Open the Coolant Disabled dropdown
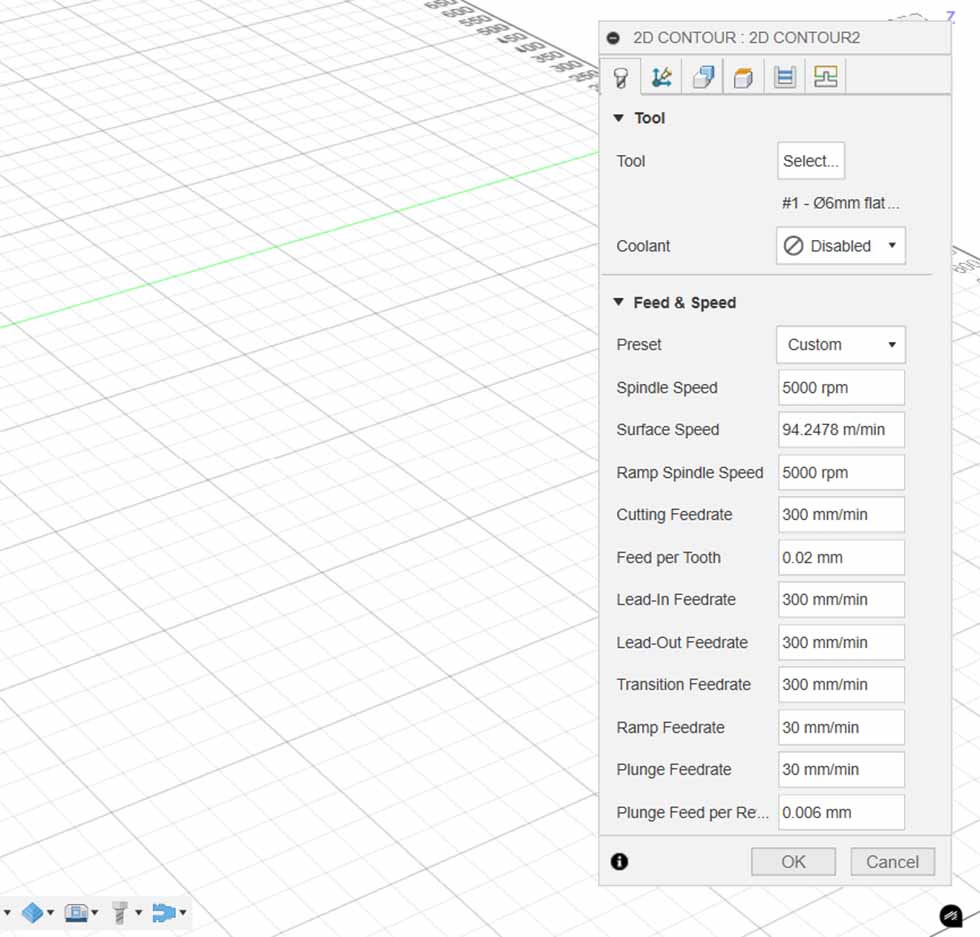The height and width of the screenshot is (937, 980). click(841, 246)
